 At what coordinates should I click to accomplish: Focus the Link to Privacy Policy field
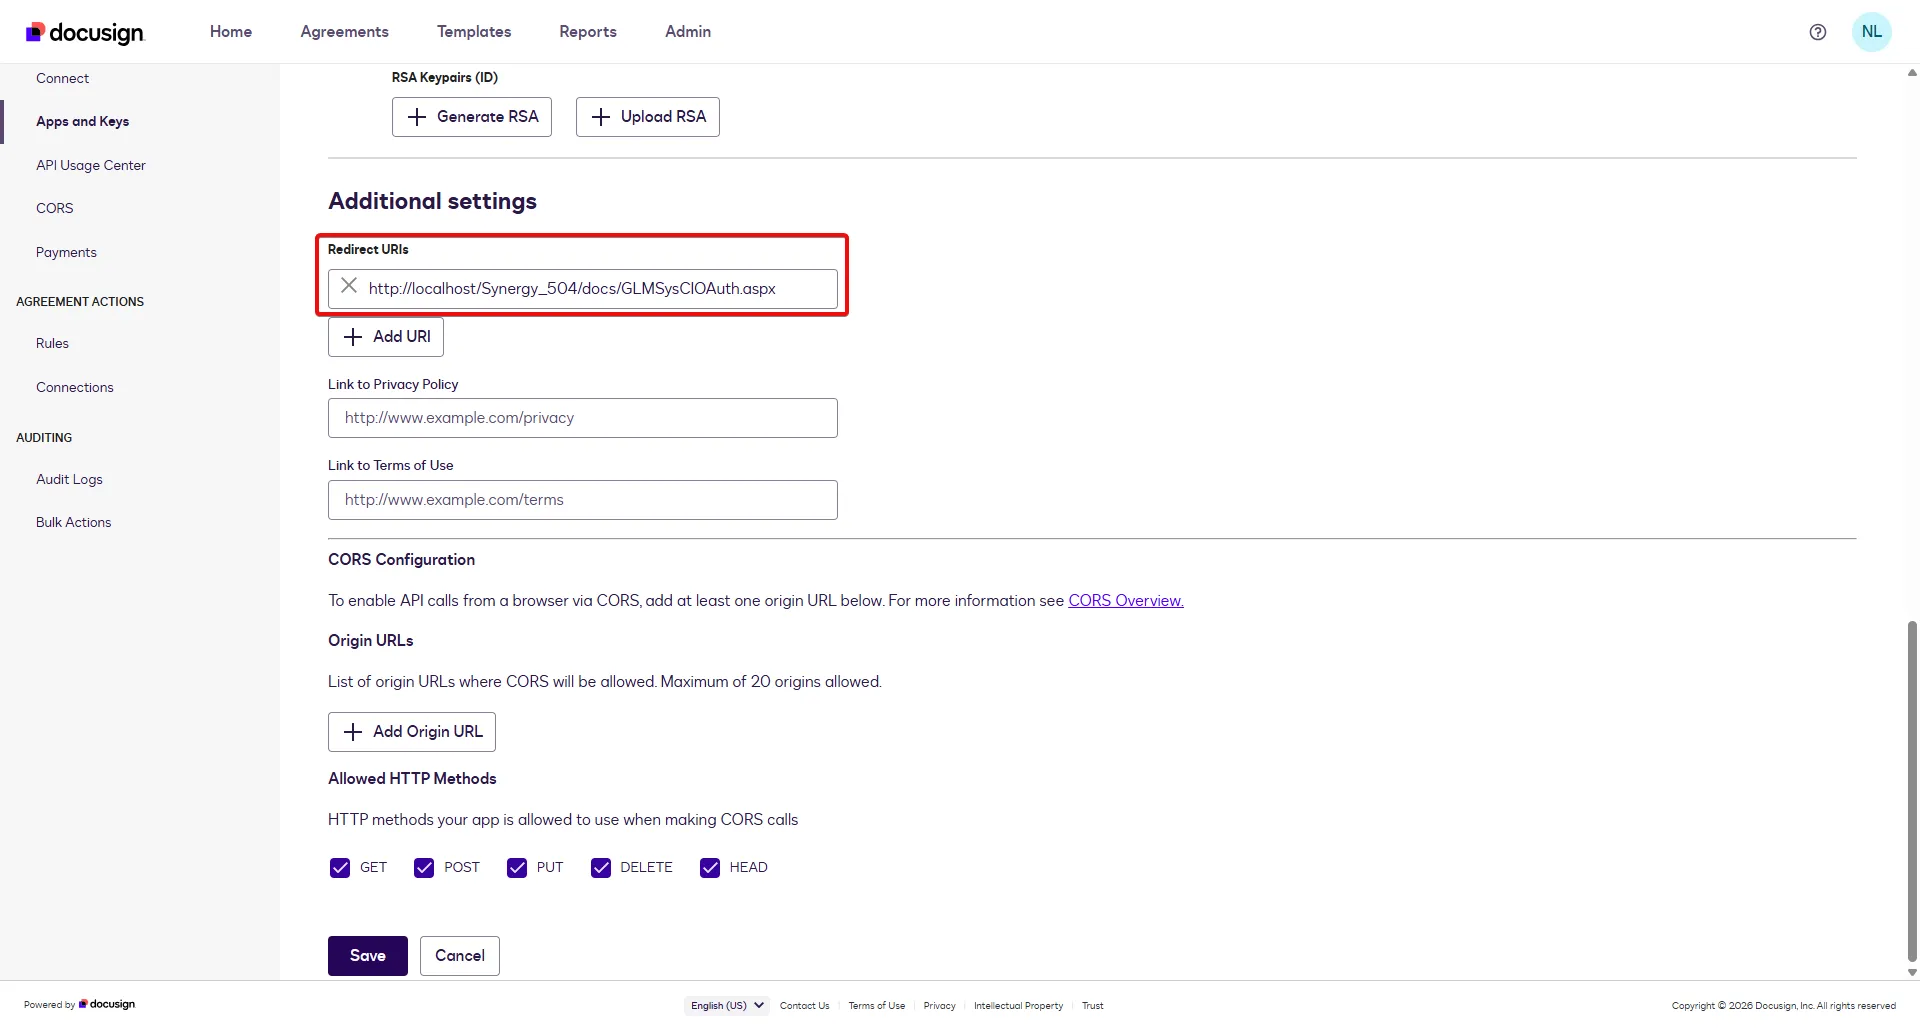582,418
